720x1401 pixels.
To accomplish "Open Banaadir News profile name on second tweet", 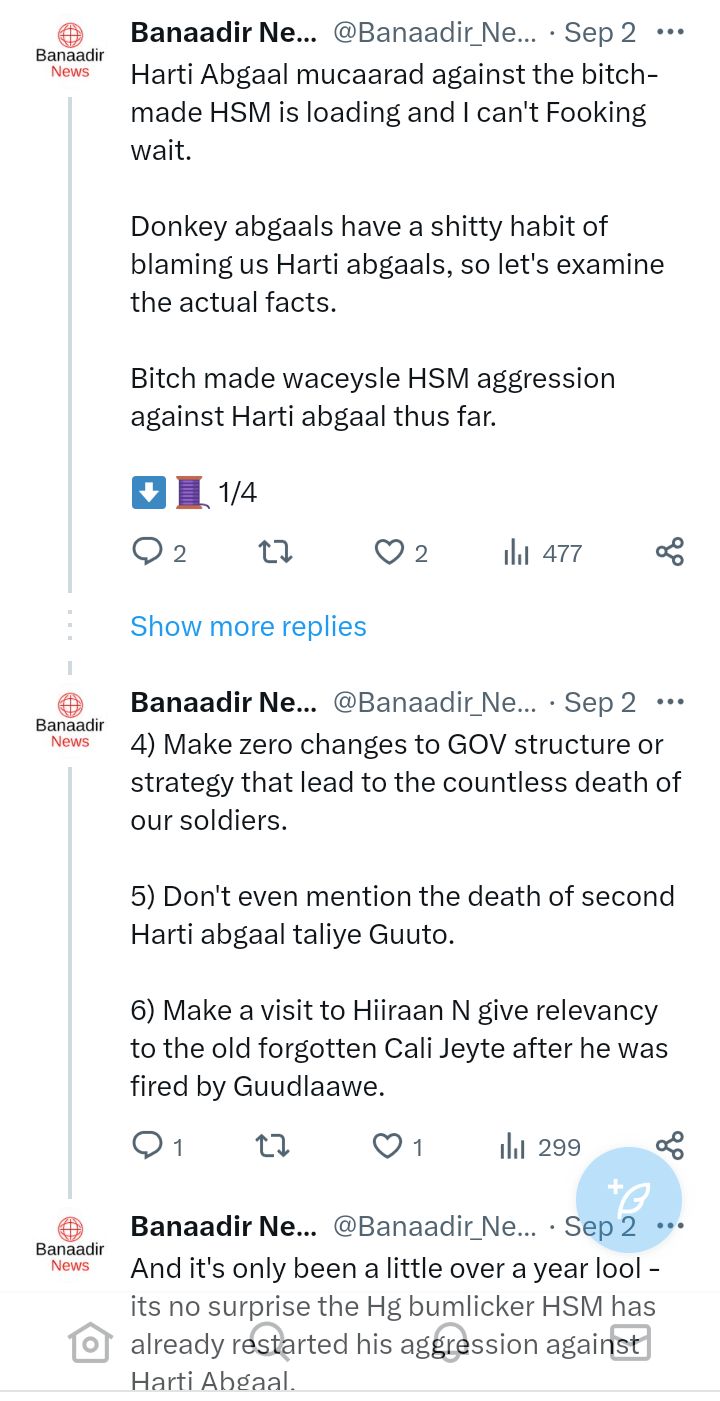I will [223, 702].
